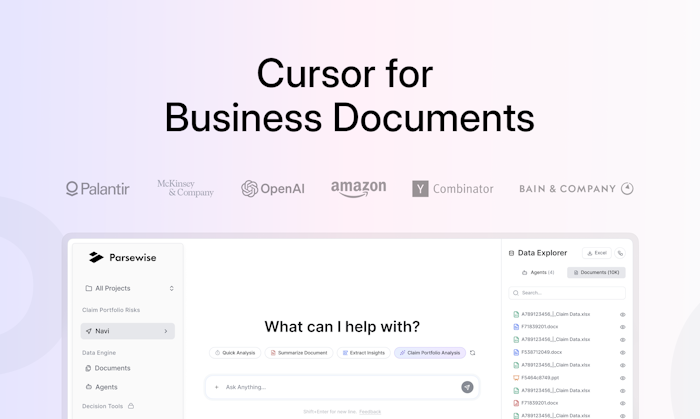Toggle eye for red-icon F71839201.docx
Image resolution: width=700 pixels, height=419 pixels.
click(x=622, y=403)
